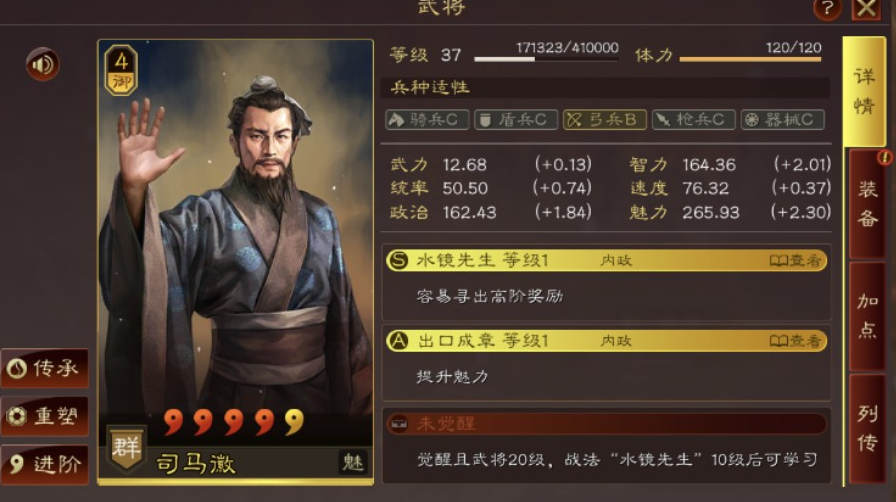Image resolution: width=896 pixels, height=502 pixels.
Task: Select the S rank skill icon 水镜先生
Action: point(398,261)
